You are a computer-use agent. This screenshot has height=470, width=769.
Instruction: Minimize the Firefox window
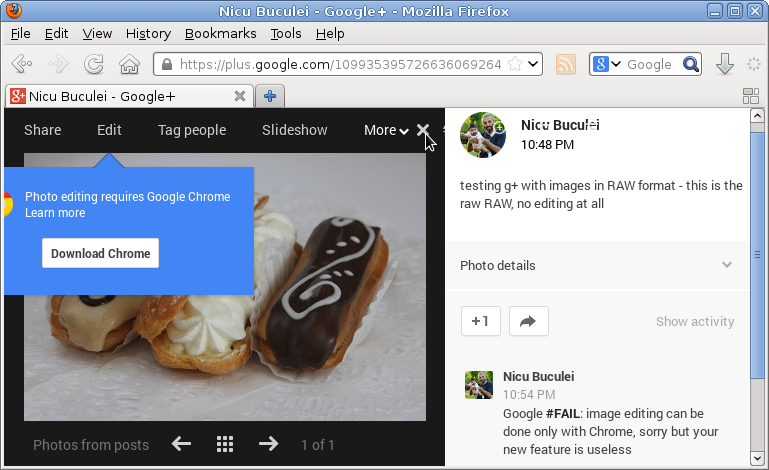click(715, 11)
